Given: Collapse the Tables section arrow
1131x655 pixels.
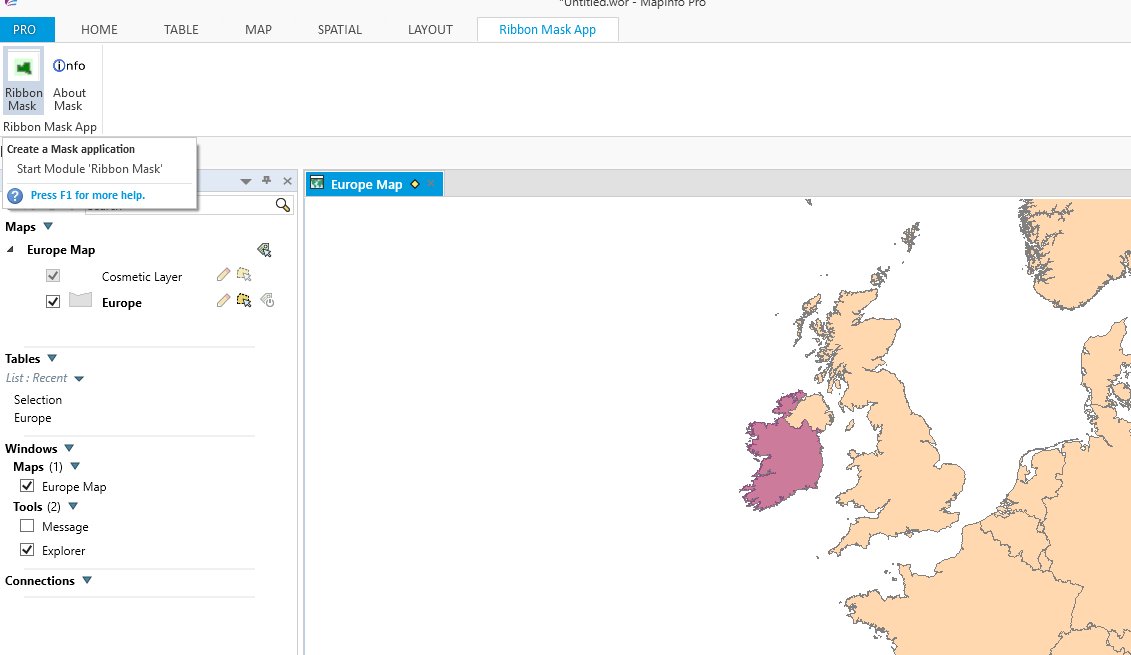Looking at the screenshot, I should (52, 359).
